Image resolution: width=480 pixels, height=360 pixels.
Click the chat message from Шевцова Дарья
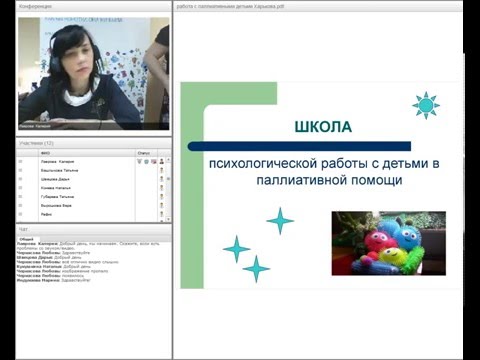(x=49, y=257)
